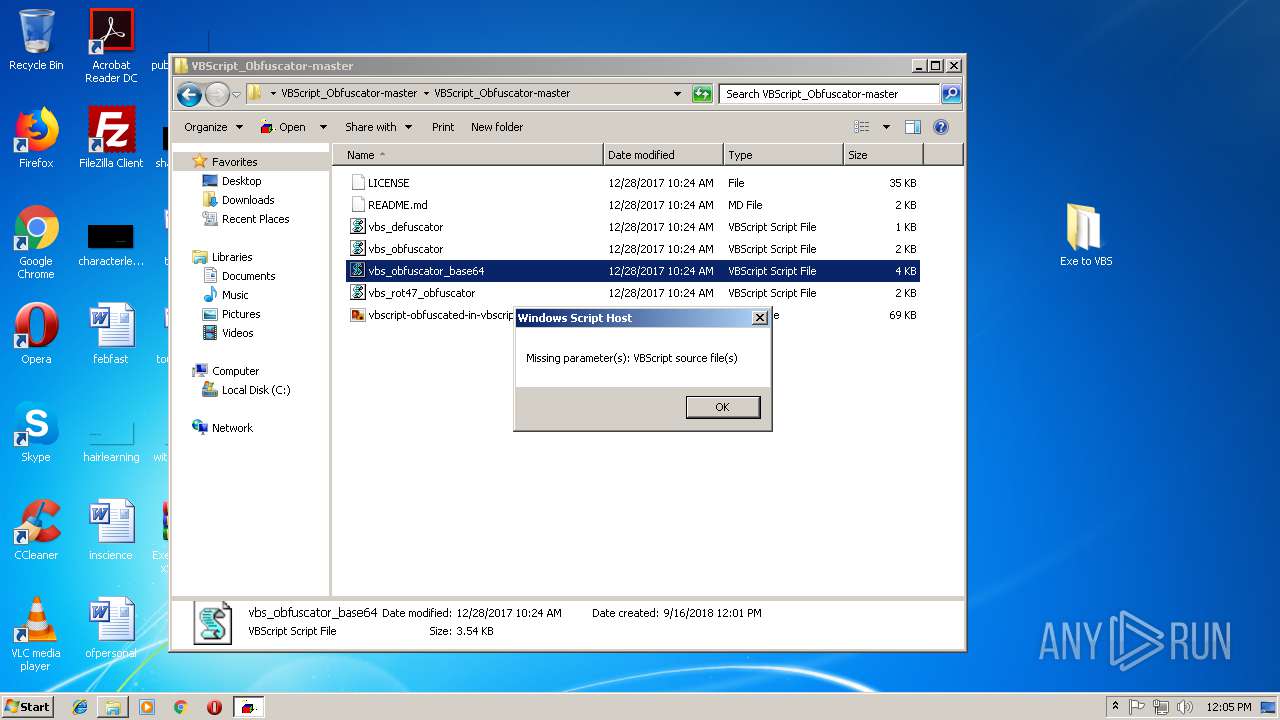Select vbs_obfuscator script file
This screenshot has width=1280, height=720.
pos(632,249)
